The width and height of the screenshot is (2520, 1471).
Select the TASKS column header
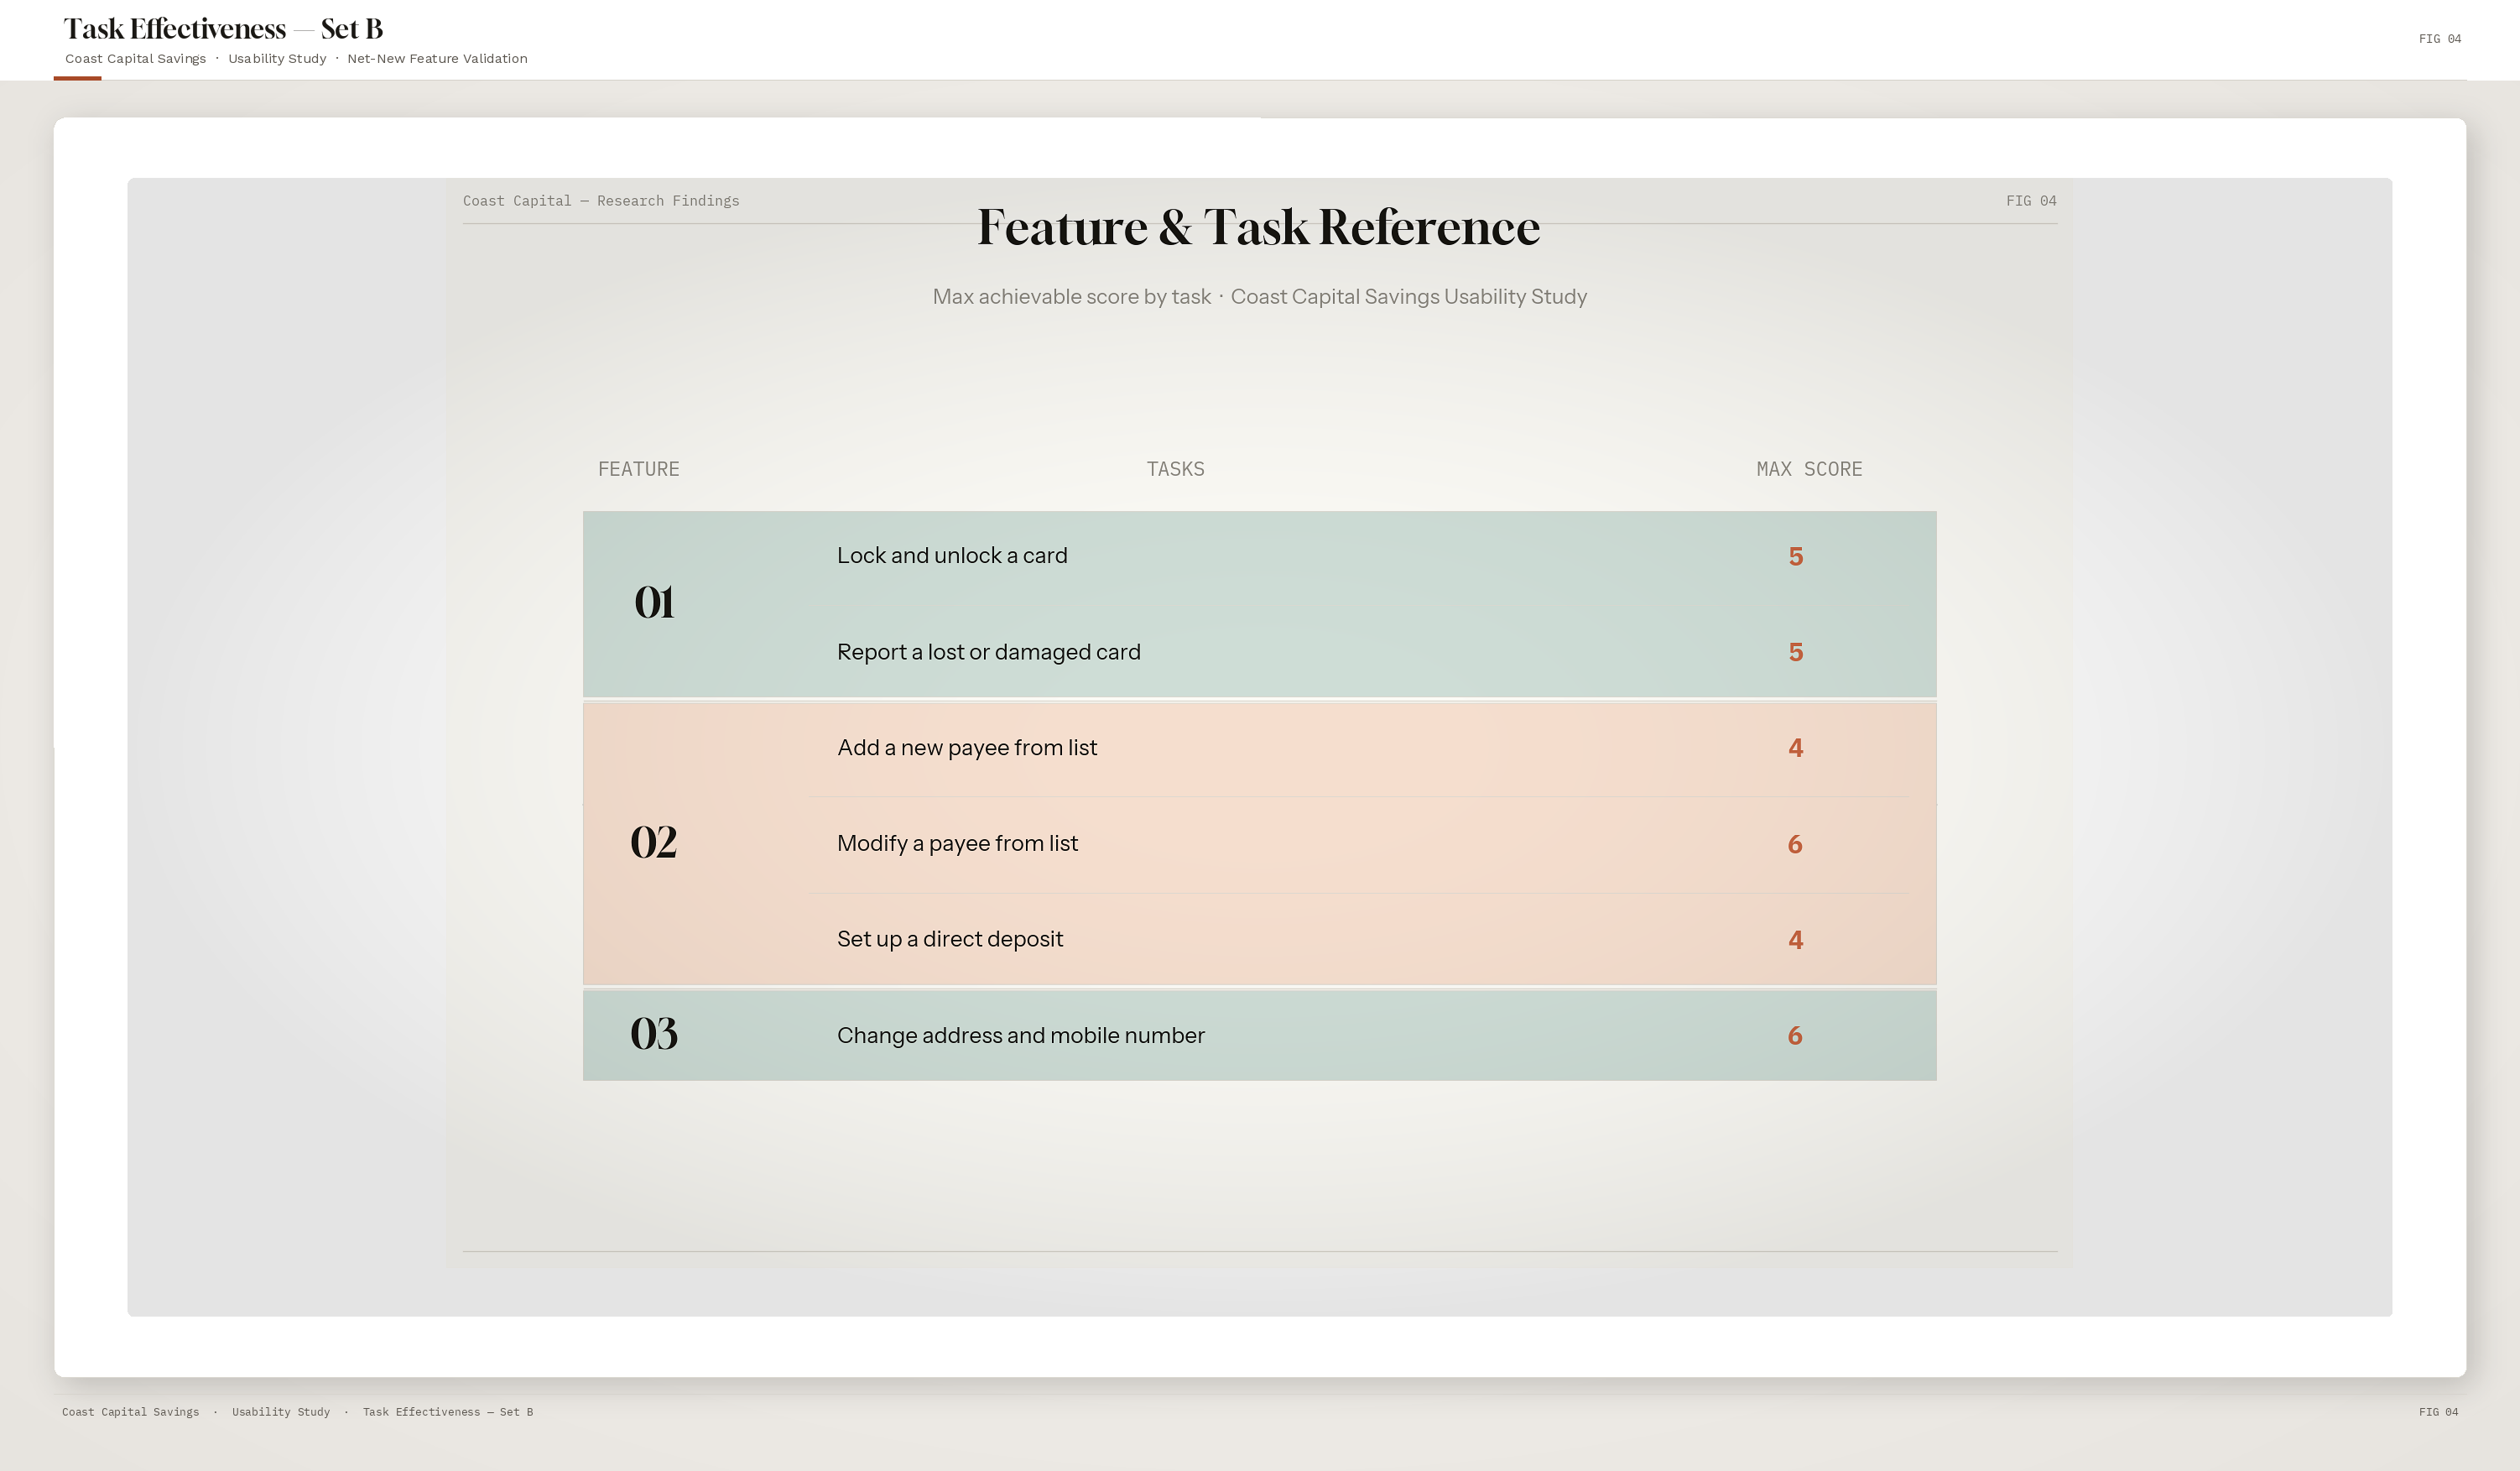[x=1176, y=468]
